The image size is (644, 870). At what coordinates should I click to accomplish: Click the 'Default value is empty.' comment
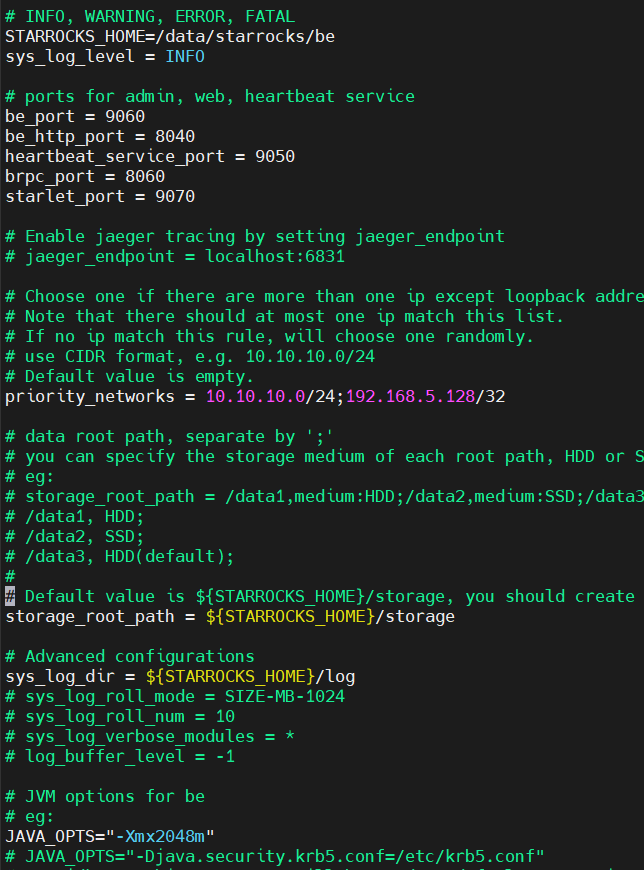tap(129, 376)
